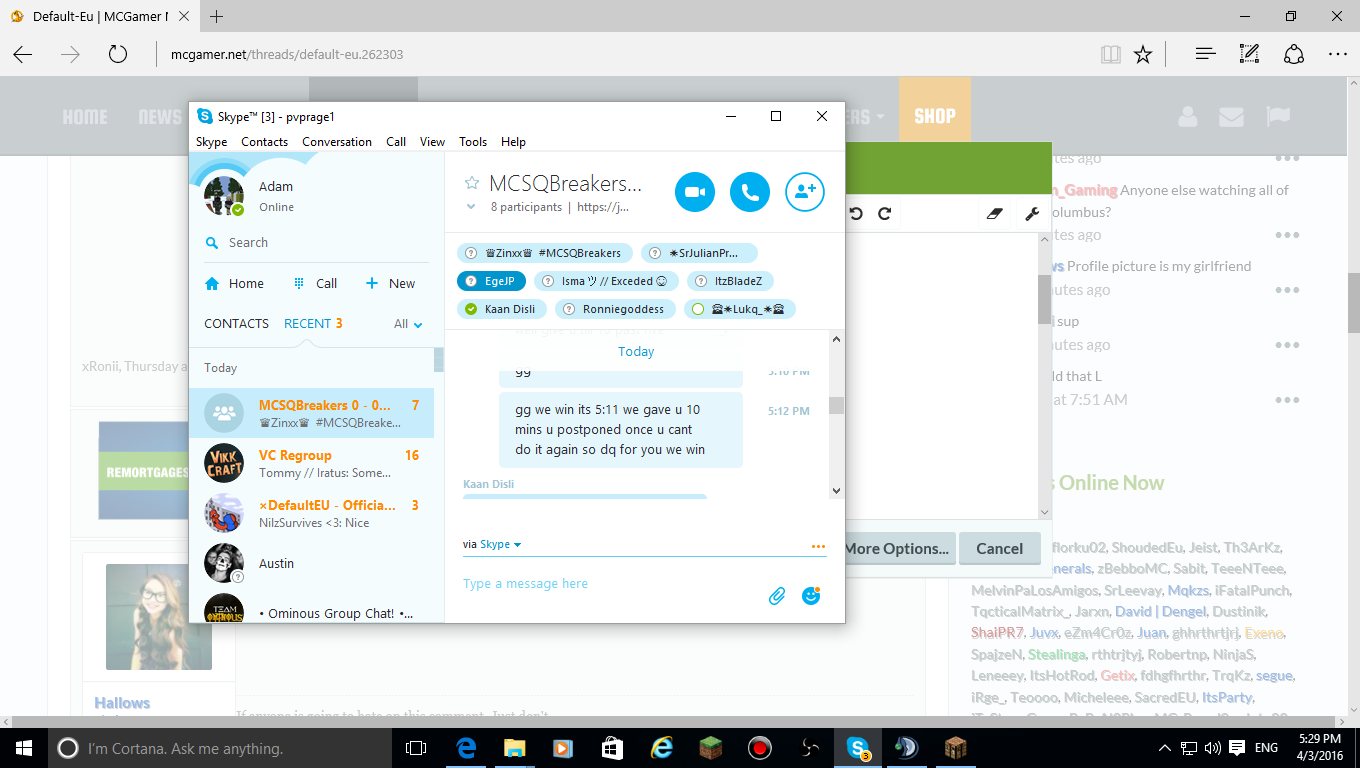Open the Conversation menu
The image size is (1360, 768).
tap(337, 142)
